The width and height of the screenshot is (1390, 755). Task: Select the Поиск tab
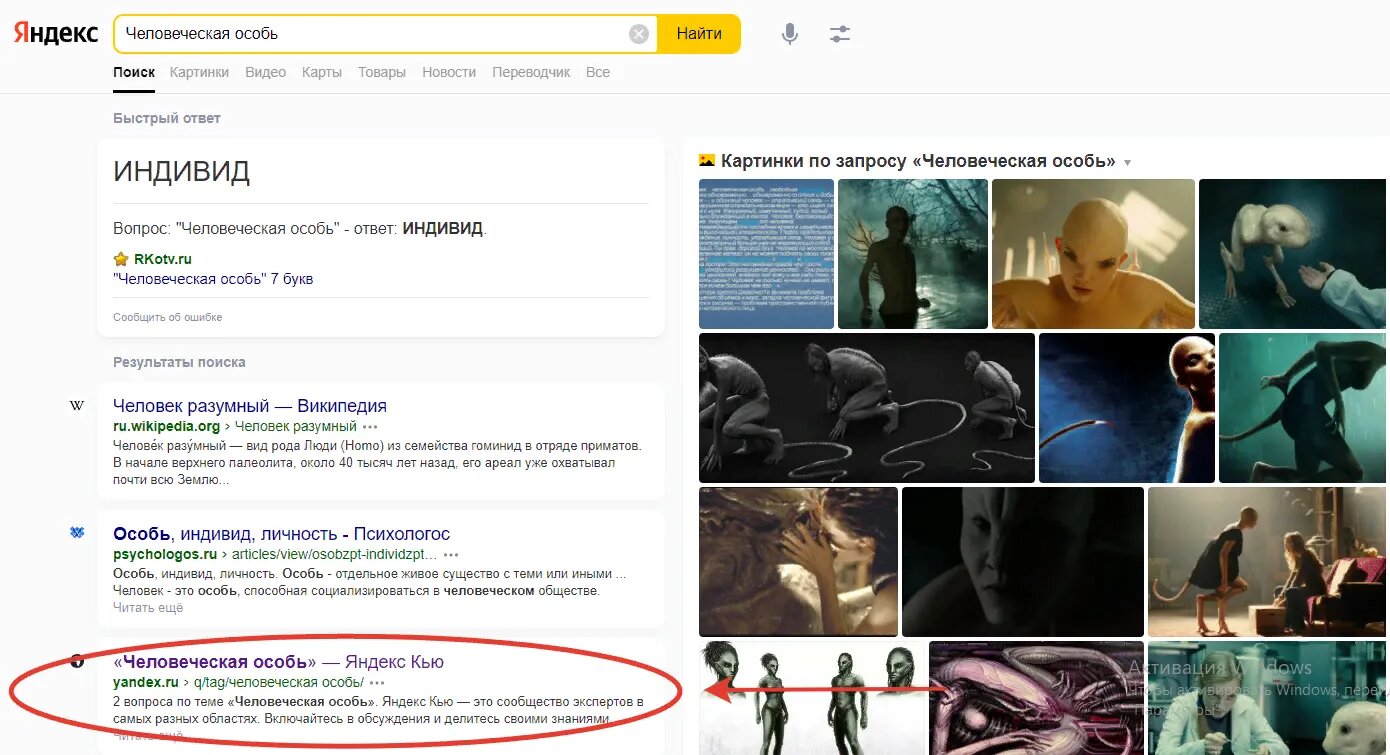134,72
